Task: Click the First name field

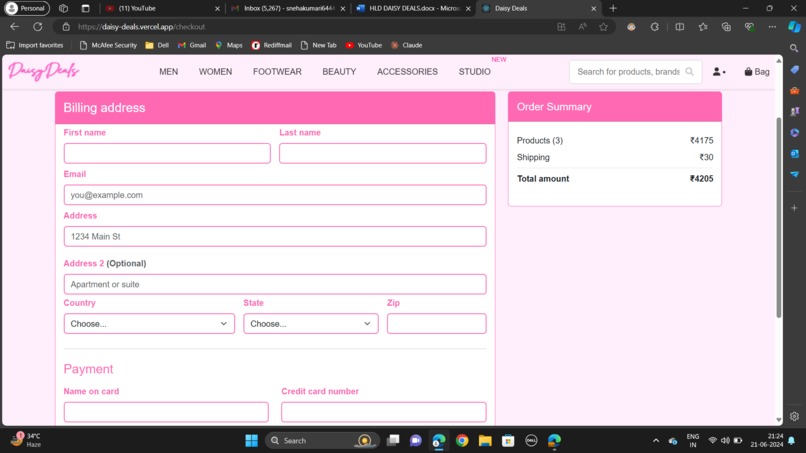Action: point(167,153)
